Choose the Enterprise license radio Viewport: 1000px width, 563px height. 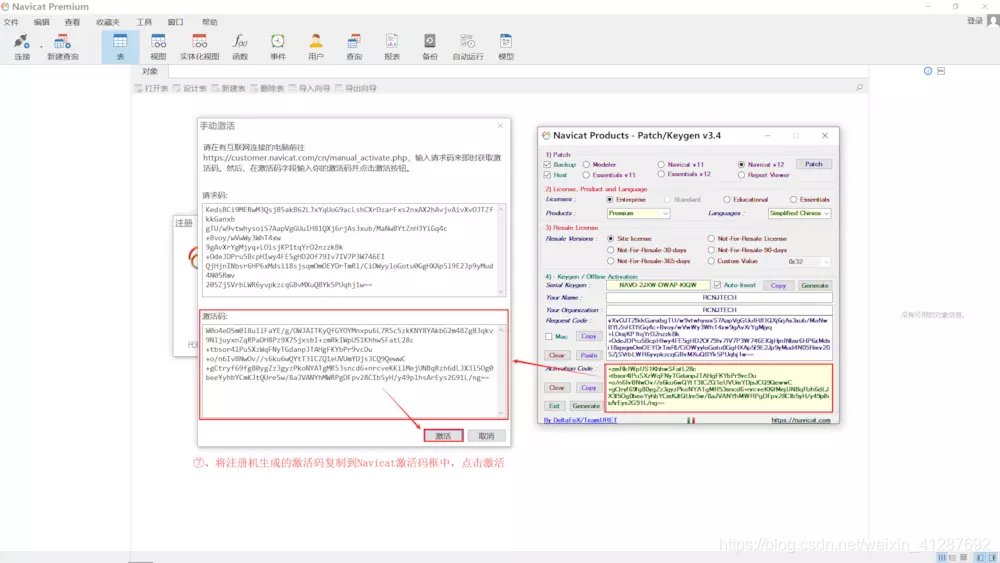610,200
